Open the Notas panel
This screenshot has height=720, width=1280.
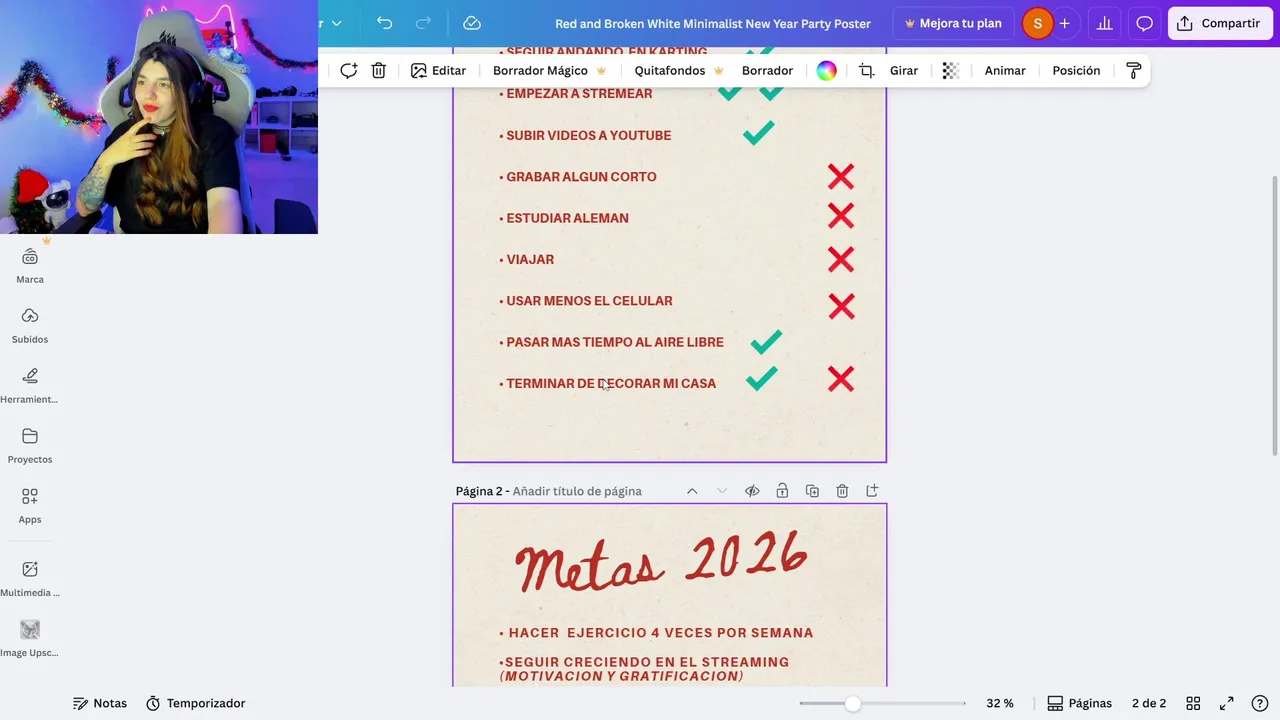click(100, 703)
